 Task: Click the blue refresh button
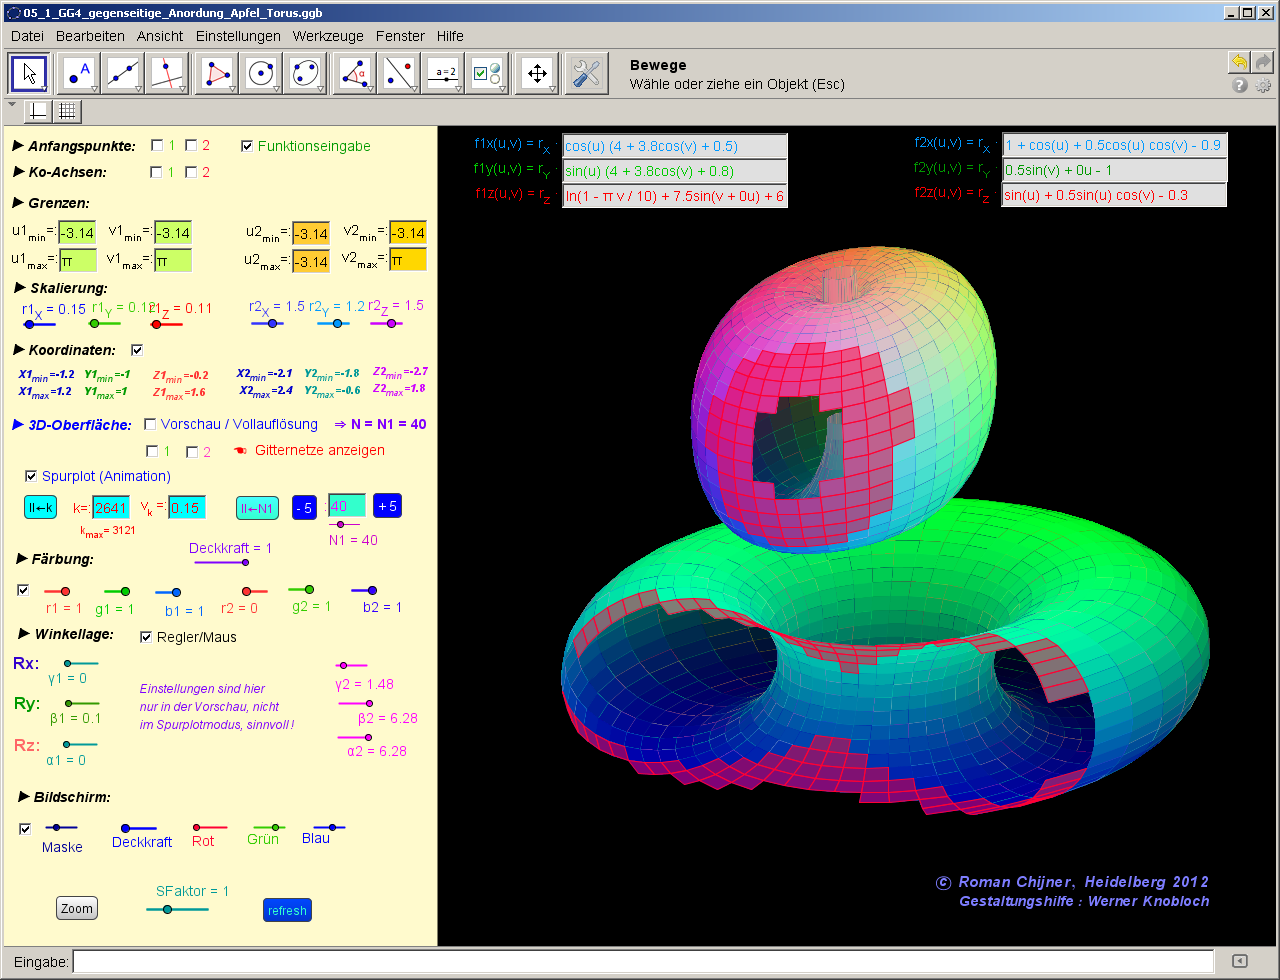click(287, 910)
